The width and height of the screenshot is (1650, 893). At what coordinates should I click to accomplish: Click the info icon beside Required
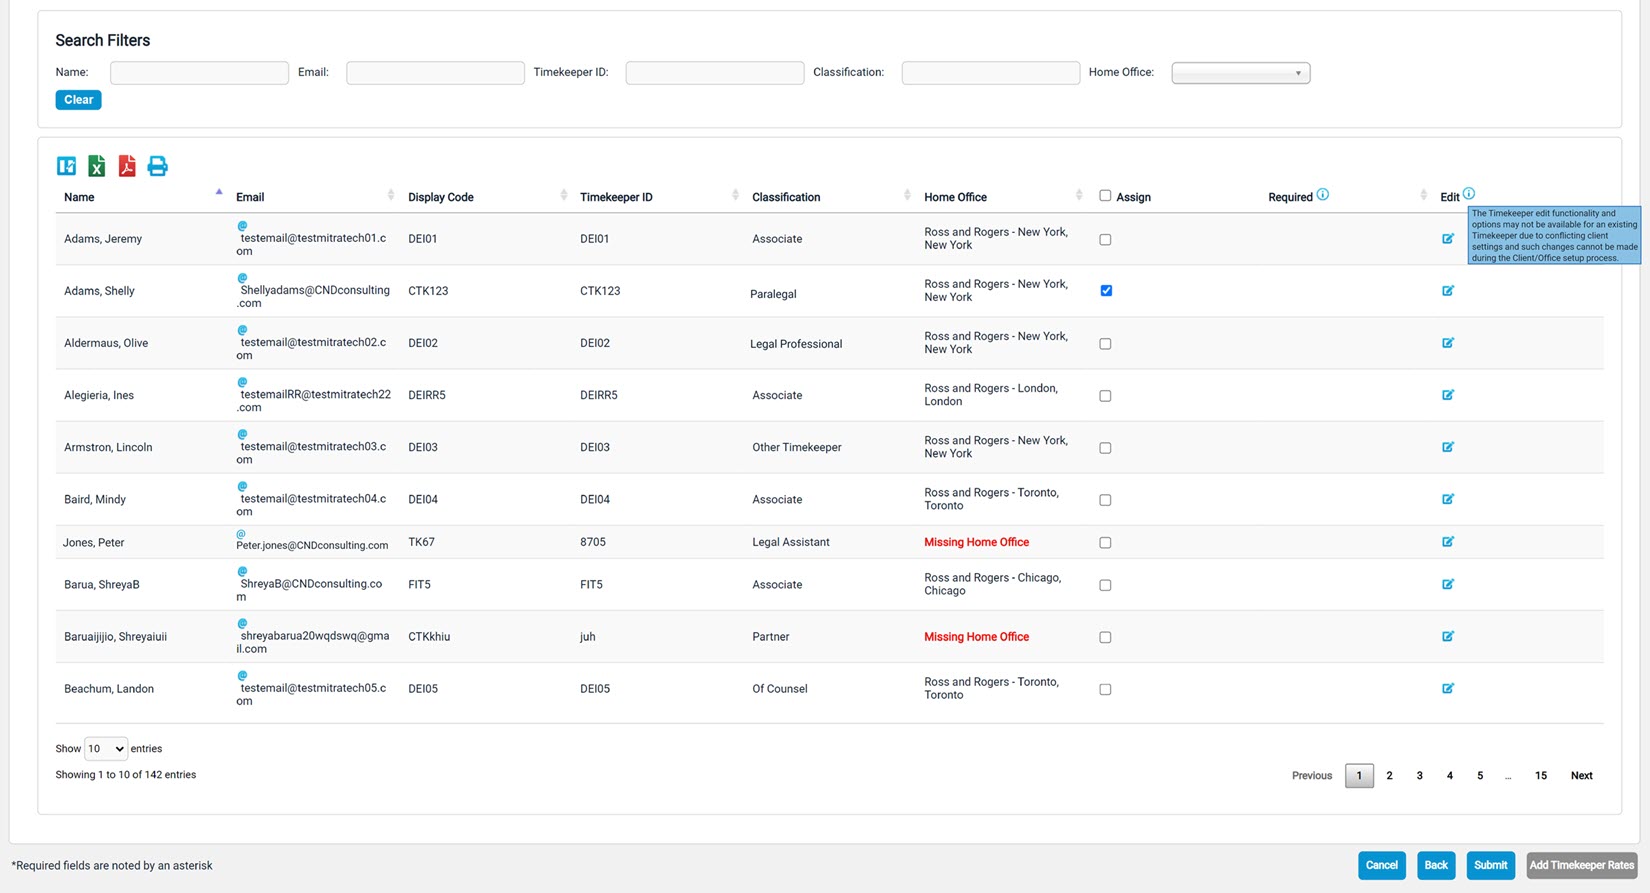1323,195
